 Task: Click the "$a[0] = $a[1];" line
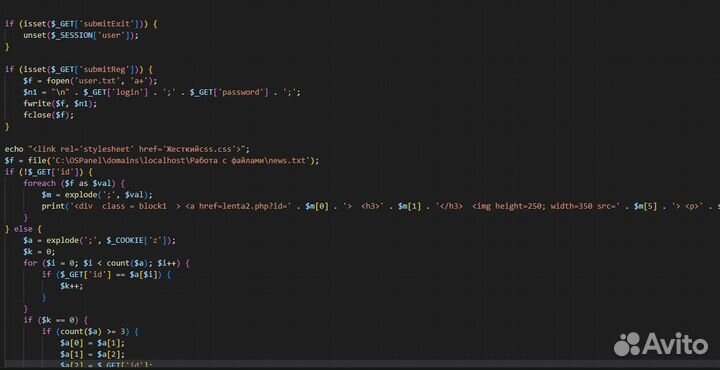(x=92, y=343)
